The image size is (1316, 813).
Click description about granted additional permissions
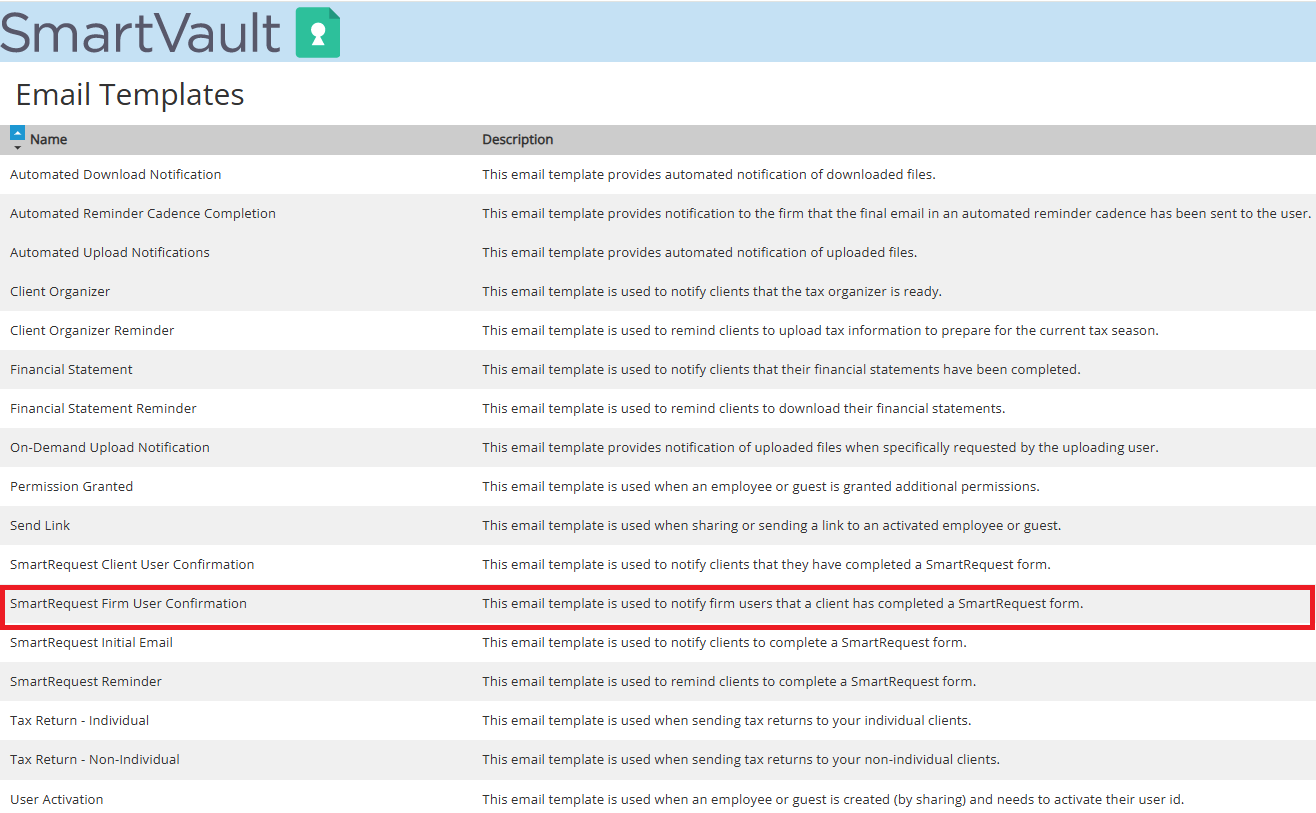(x=761, y=486)
